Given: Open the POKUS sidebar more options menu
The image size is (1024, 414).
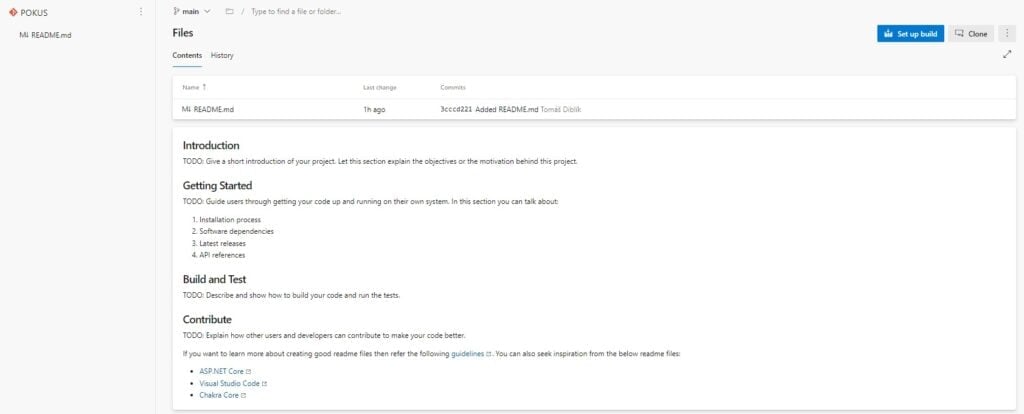Looking at the screenshot, I should point(140,12).
